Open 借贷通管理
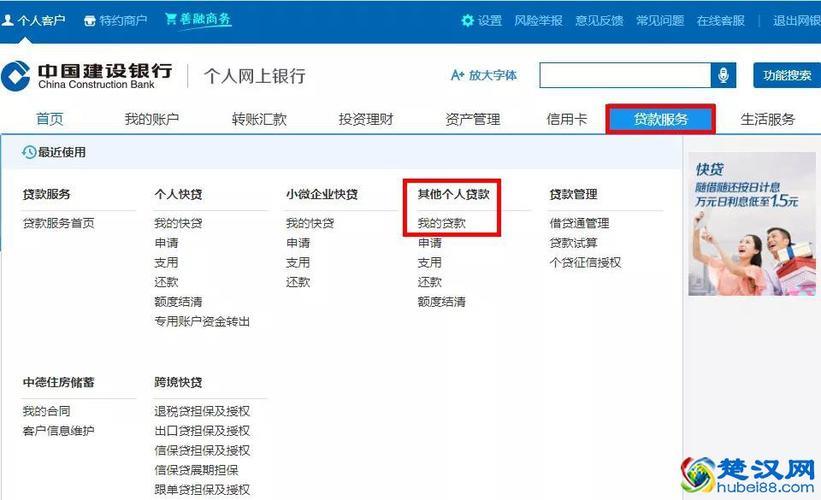 [x=579, y=223]
